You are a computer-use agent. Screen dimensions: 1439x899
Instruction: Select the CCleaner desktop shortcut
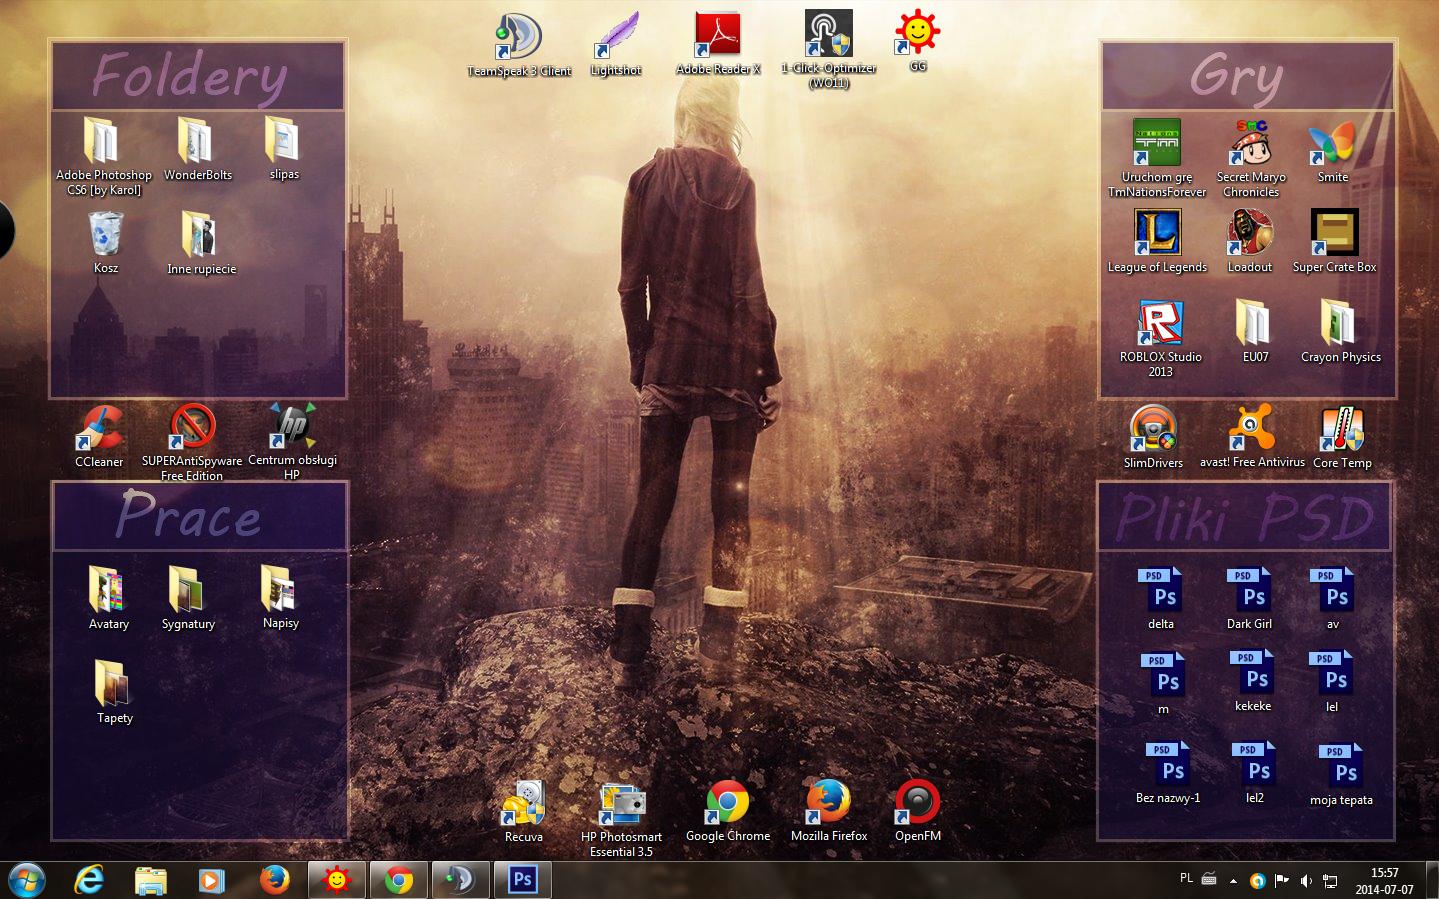pos(99,436)
